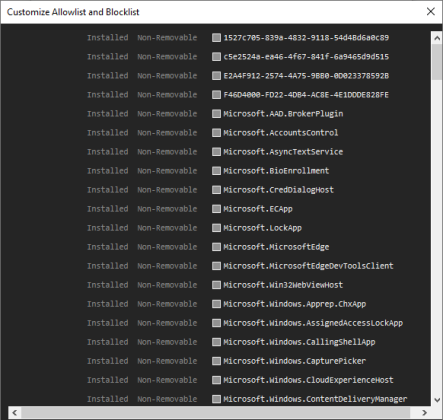
Task: Toggle the Microsoft.ECApp checkbox
Action: tap(216, 209)
